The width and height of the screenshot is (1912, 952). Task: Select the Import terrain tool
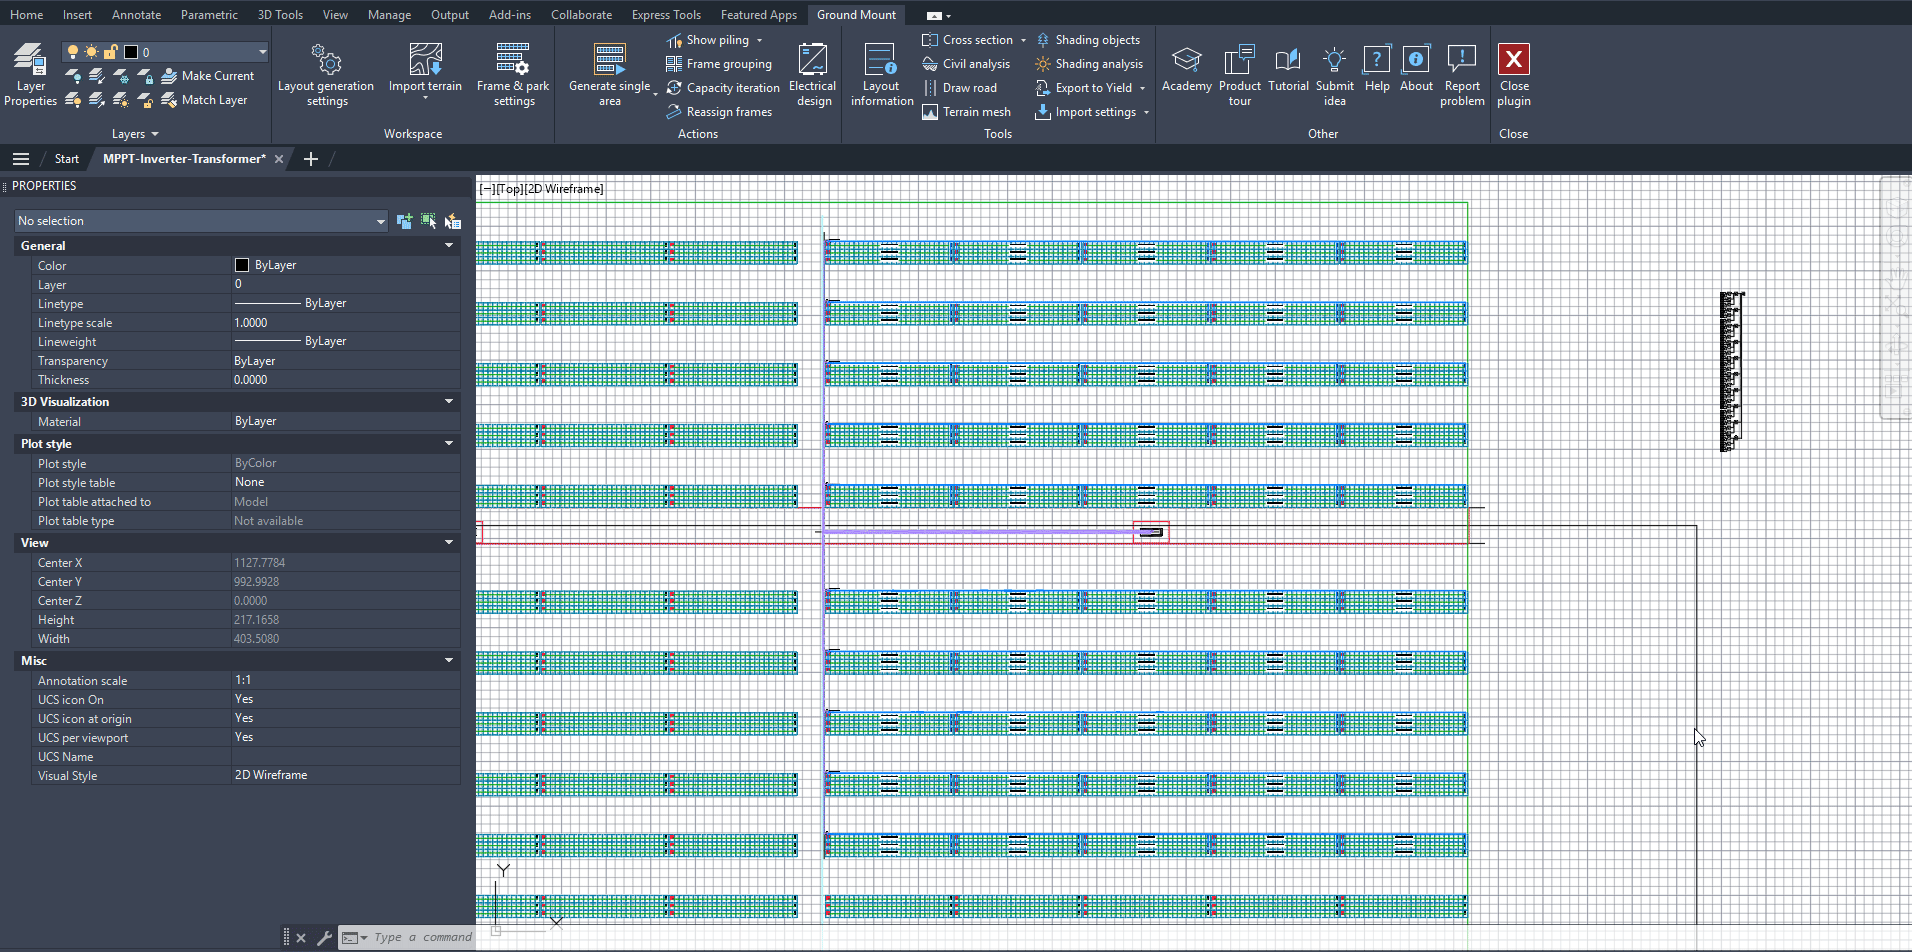tap(425, 70)
